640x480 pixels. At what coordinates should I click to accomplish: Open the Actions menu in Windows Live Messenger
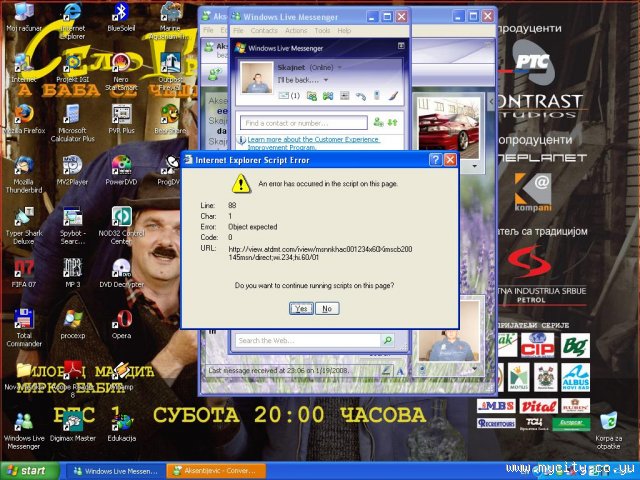click(x=296, y=31)
